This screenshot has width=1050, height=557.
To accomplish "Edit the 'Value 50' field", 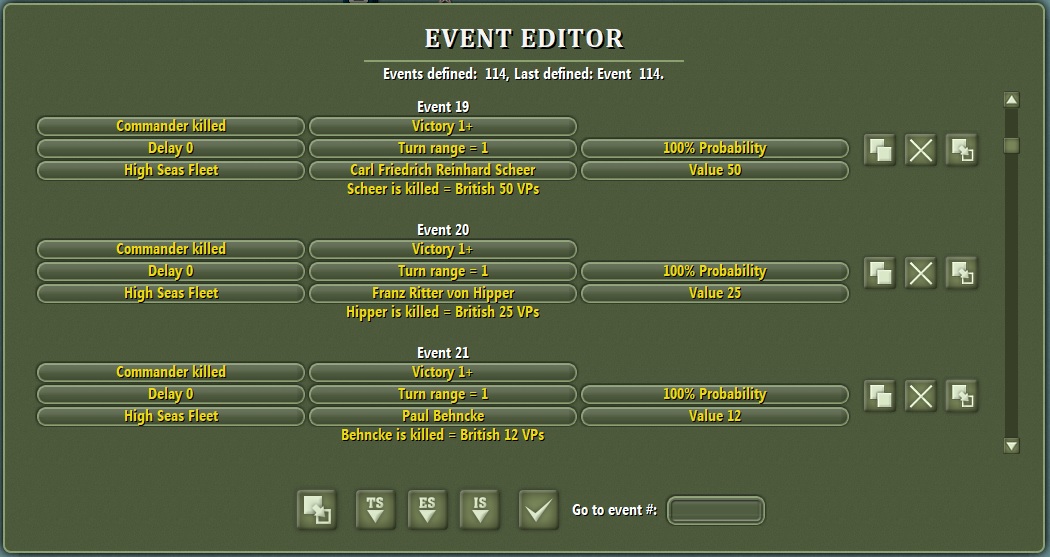I will tap(715, 171).
